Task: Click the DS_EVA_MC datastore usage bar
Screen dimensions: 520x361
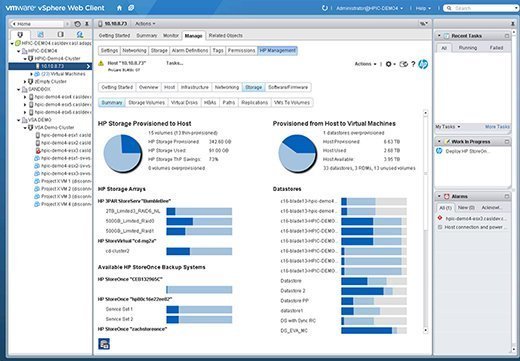Action: (x=374, y=331)
